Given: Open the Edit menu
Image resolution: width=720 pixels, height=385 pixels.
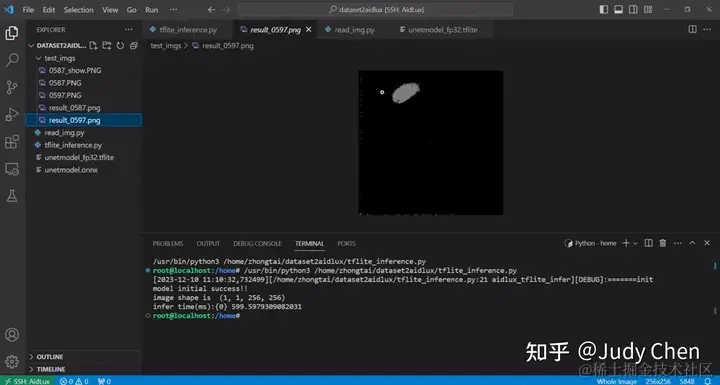Looking at the screenshot, I should pyautogui.click(x=49, y=10).
